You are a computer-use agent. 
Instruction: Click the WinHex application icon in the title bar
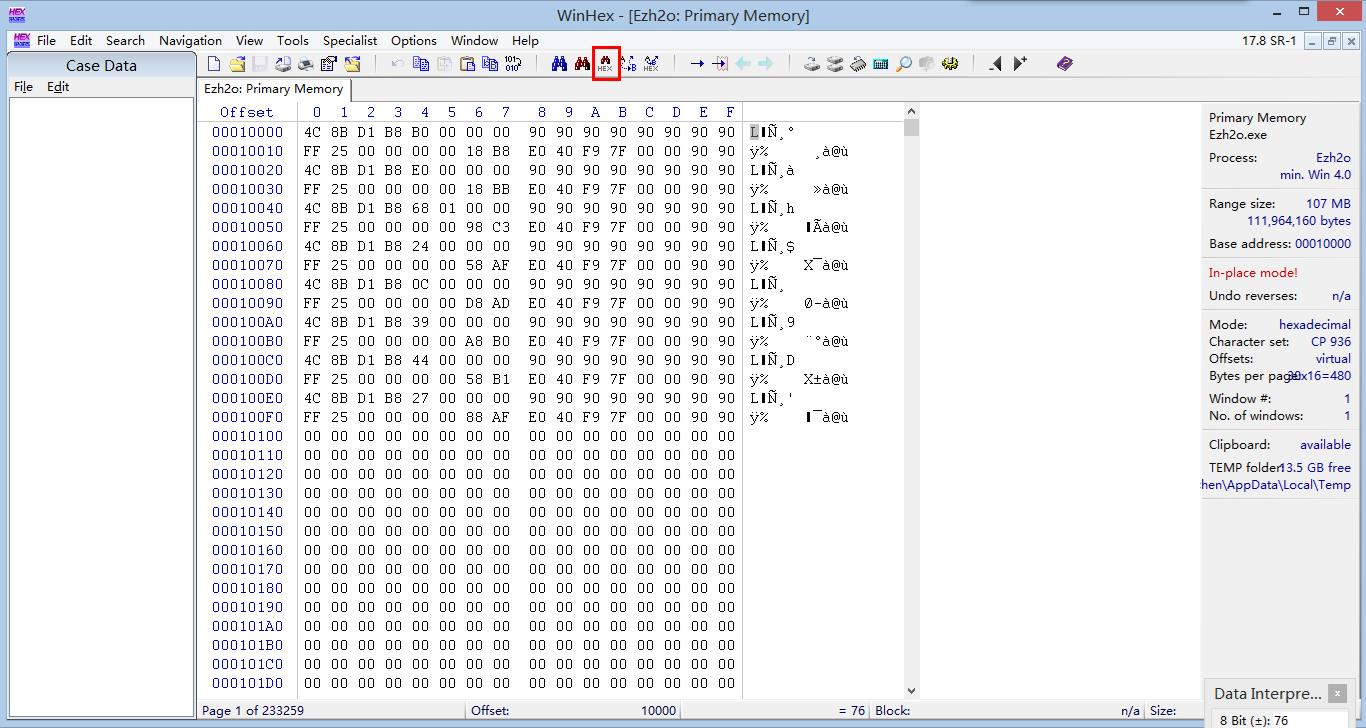[x=17, y=15]
